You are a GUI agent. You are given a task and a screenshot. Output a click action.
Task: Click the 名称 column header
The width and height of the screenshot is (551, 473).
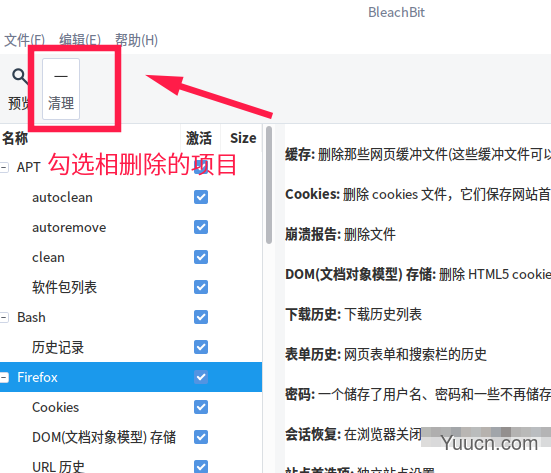(90, 138)
